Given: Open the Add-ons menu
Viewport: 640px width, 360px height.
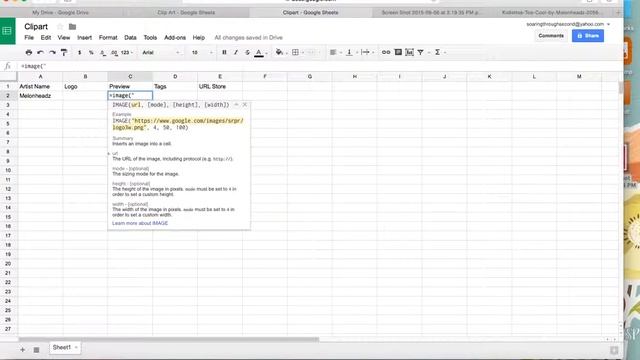Looking at the screenshot, I should pos(175,38).
